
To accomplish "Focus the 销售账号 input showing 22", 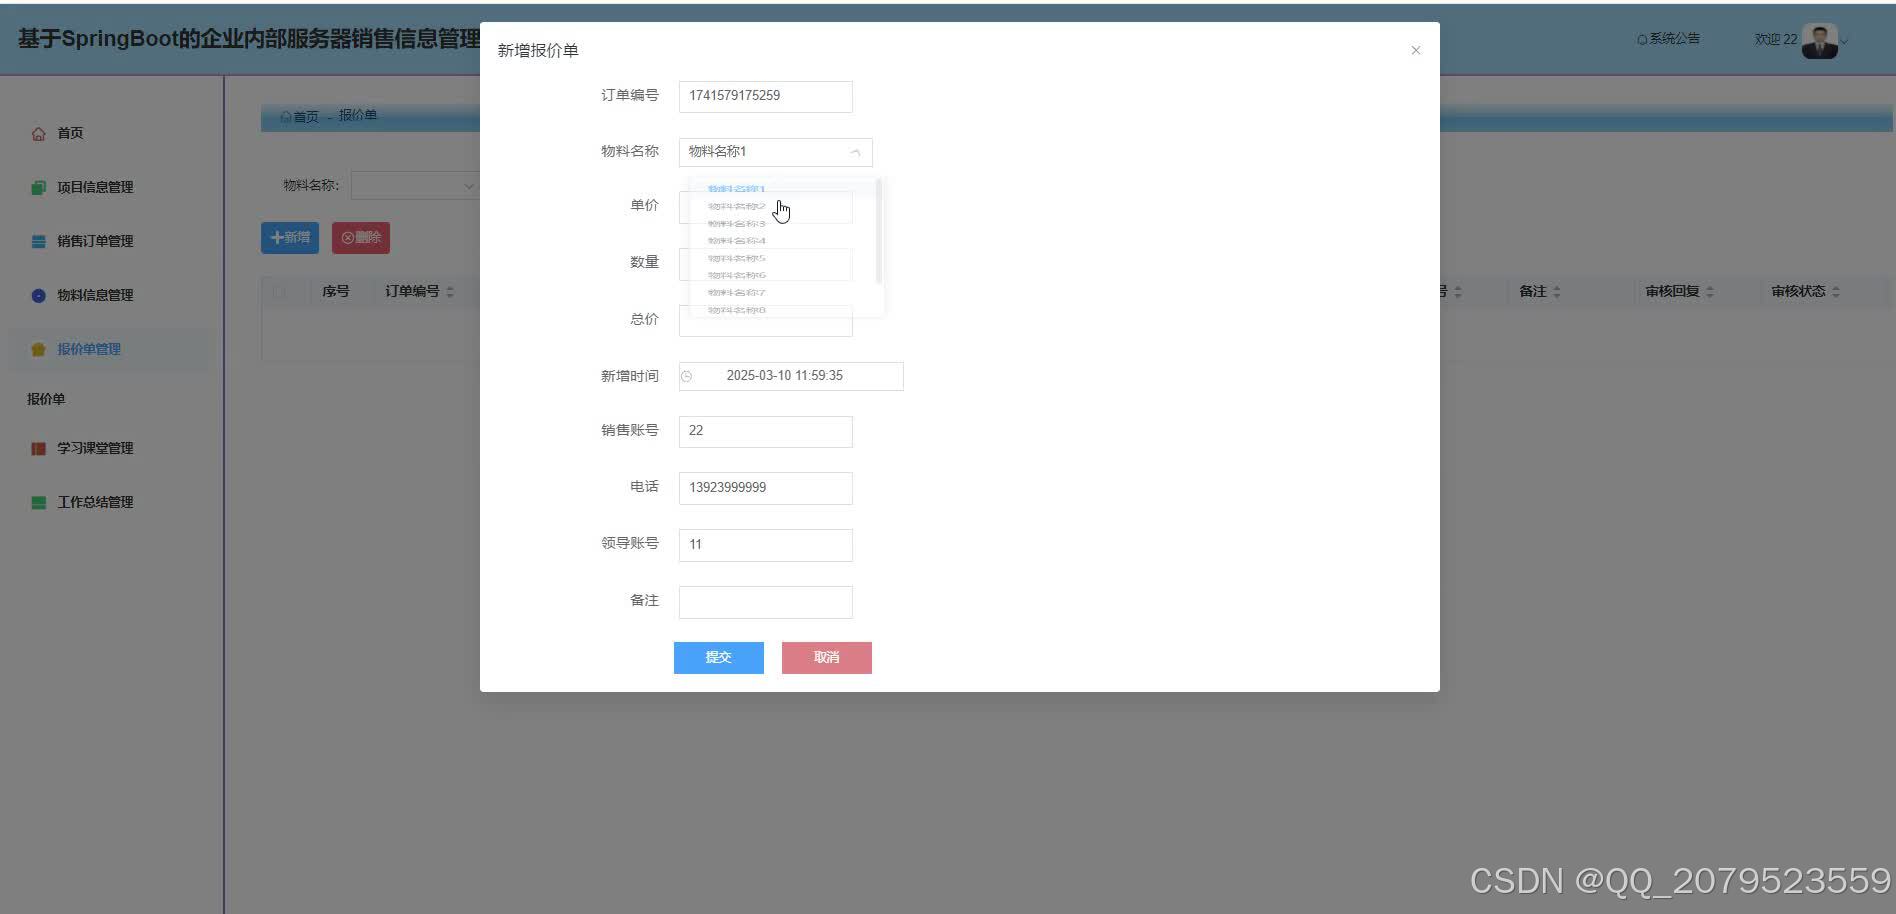I will click(766, 431).
